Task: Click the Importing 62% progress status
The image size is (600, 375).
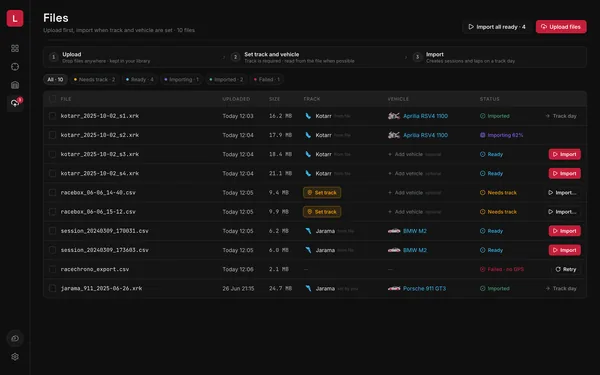Action: [502, 135]
